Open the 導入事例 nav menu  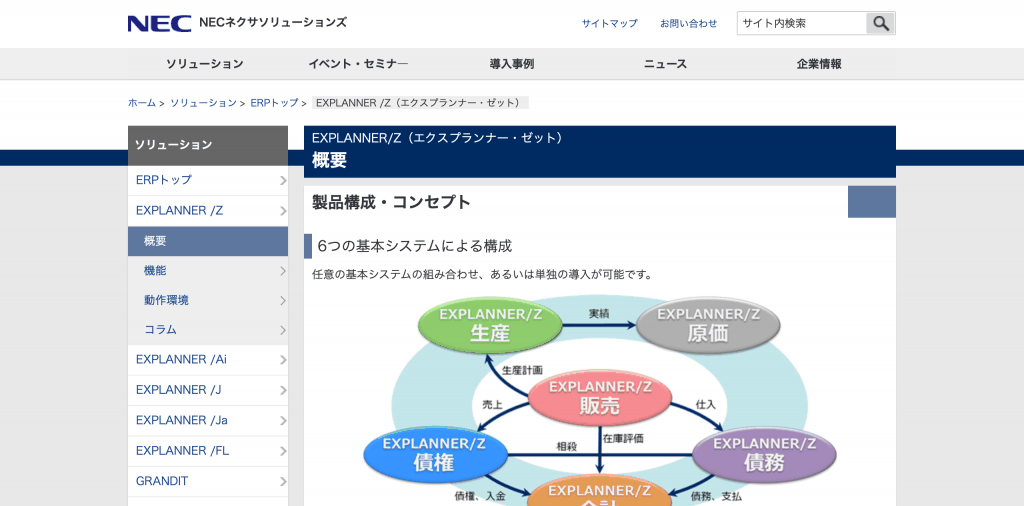[512, 64]
